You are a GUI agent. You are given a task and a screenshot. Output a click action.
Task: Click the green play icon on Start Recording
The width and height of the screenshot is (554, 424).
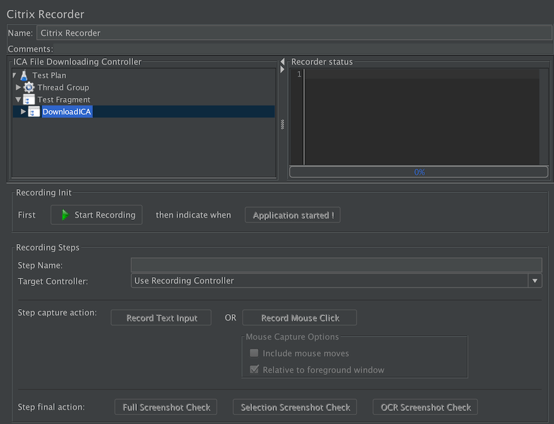65,215
